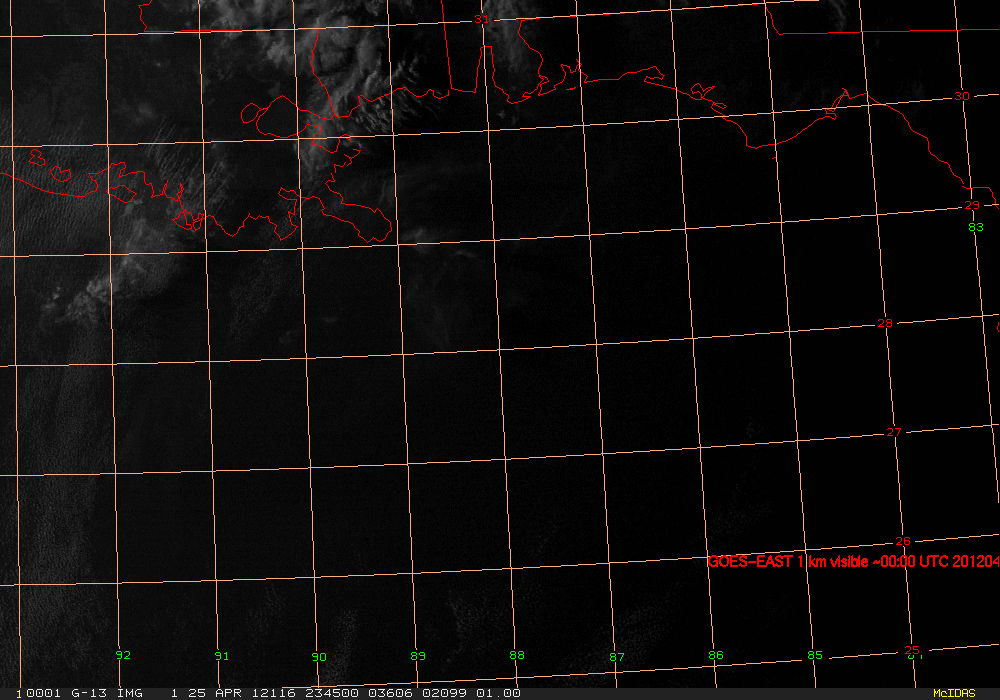Click the 0001 value in status bar

coord(43,693)
